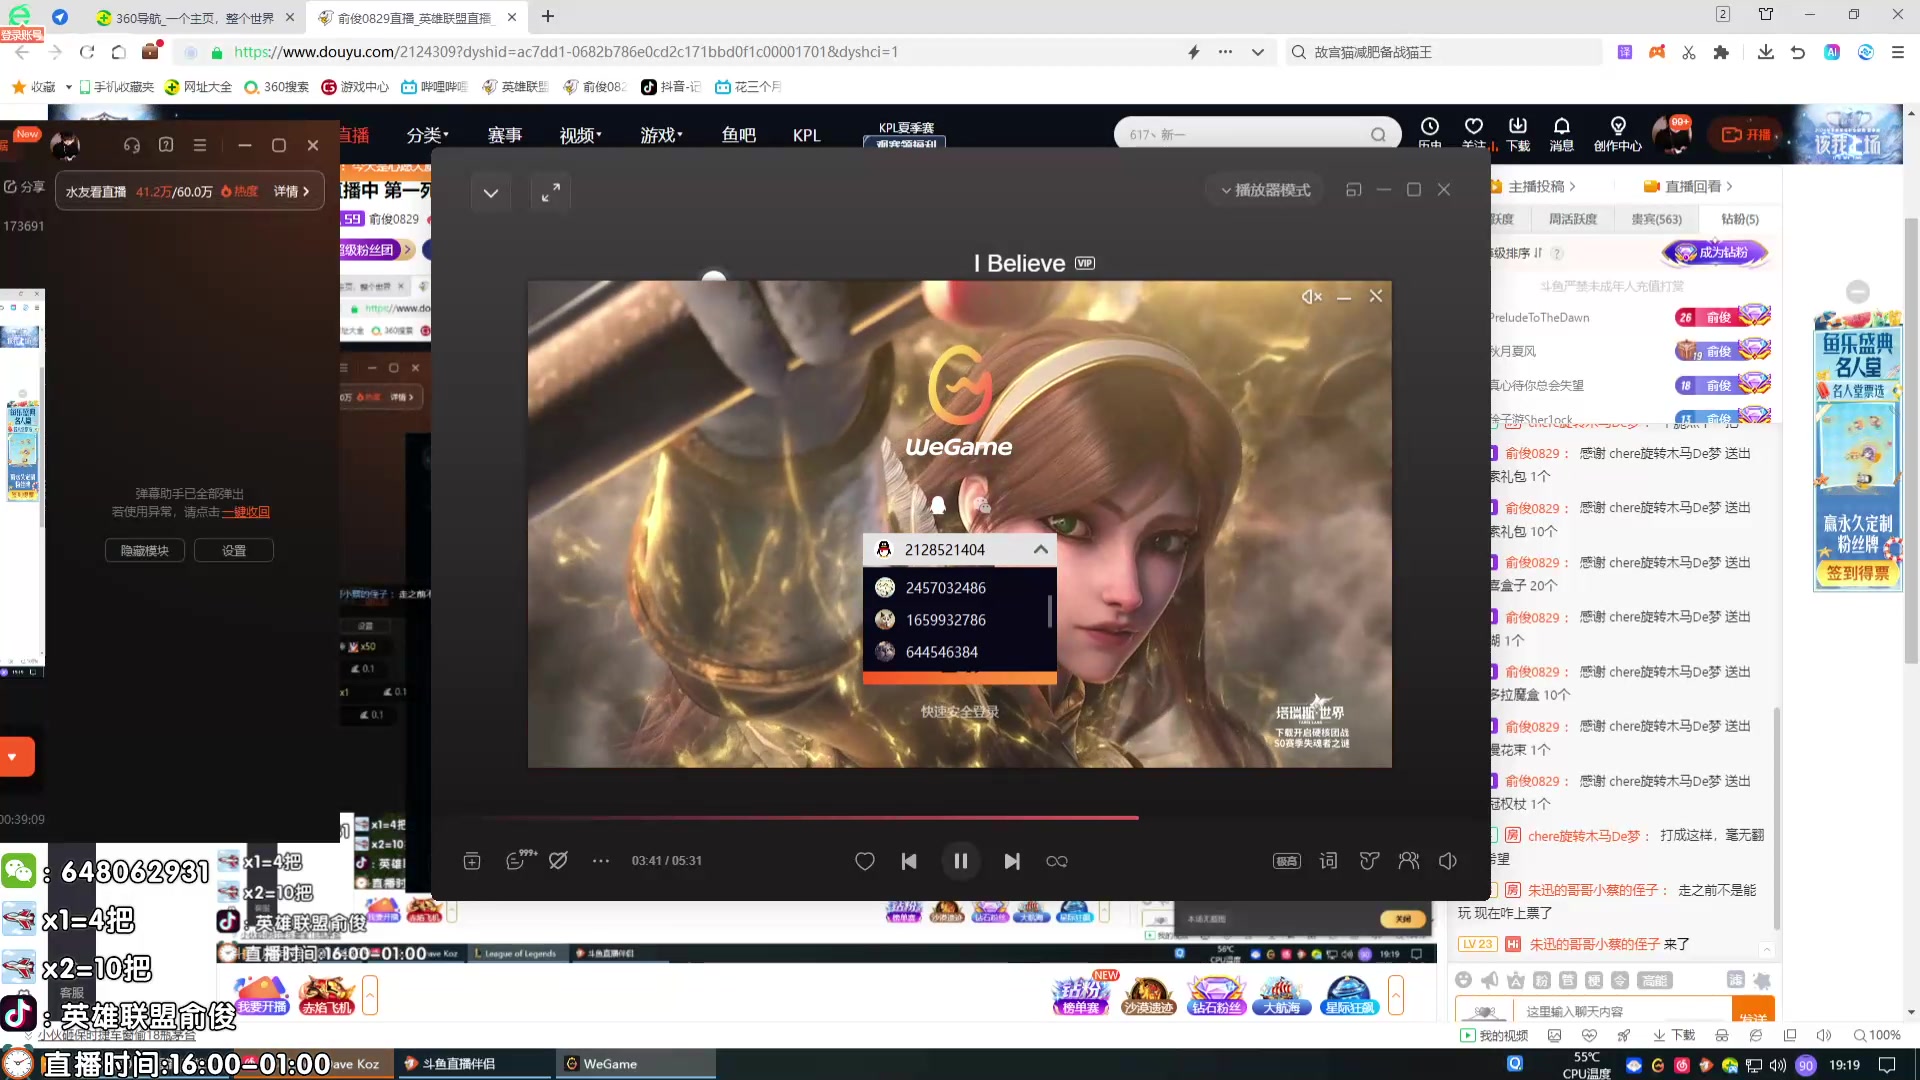The image size is (1920, 1080).
Task: Open 详情 details for stream popularity
Action: [292, 191]
